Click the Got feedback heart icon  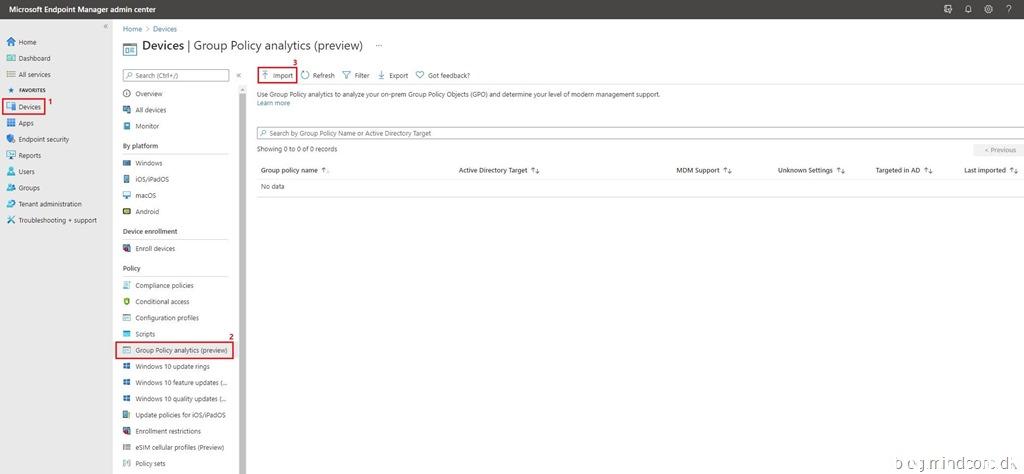tap(420, 75)
